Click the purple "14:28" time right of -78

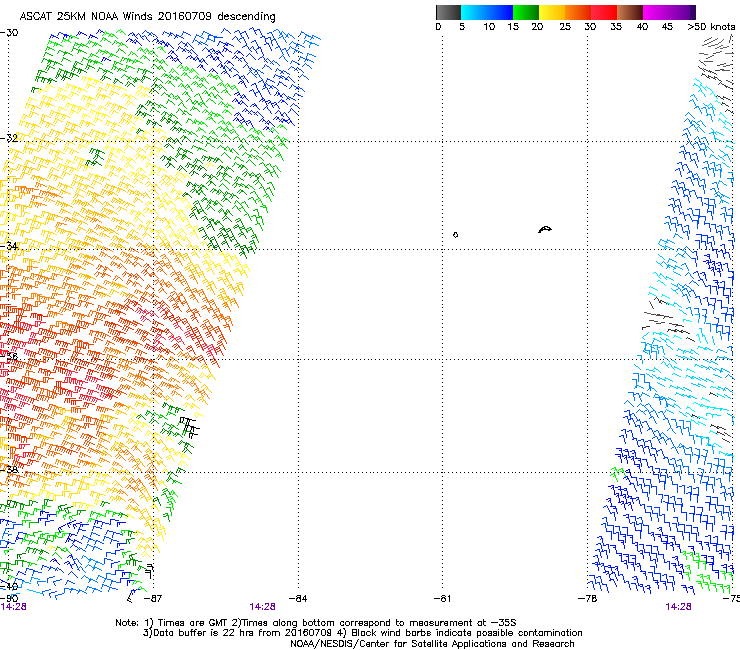(x=678, y=607)
